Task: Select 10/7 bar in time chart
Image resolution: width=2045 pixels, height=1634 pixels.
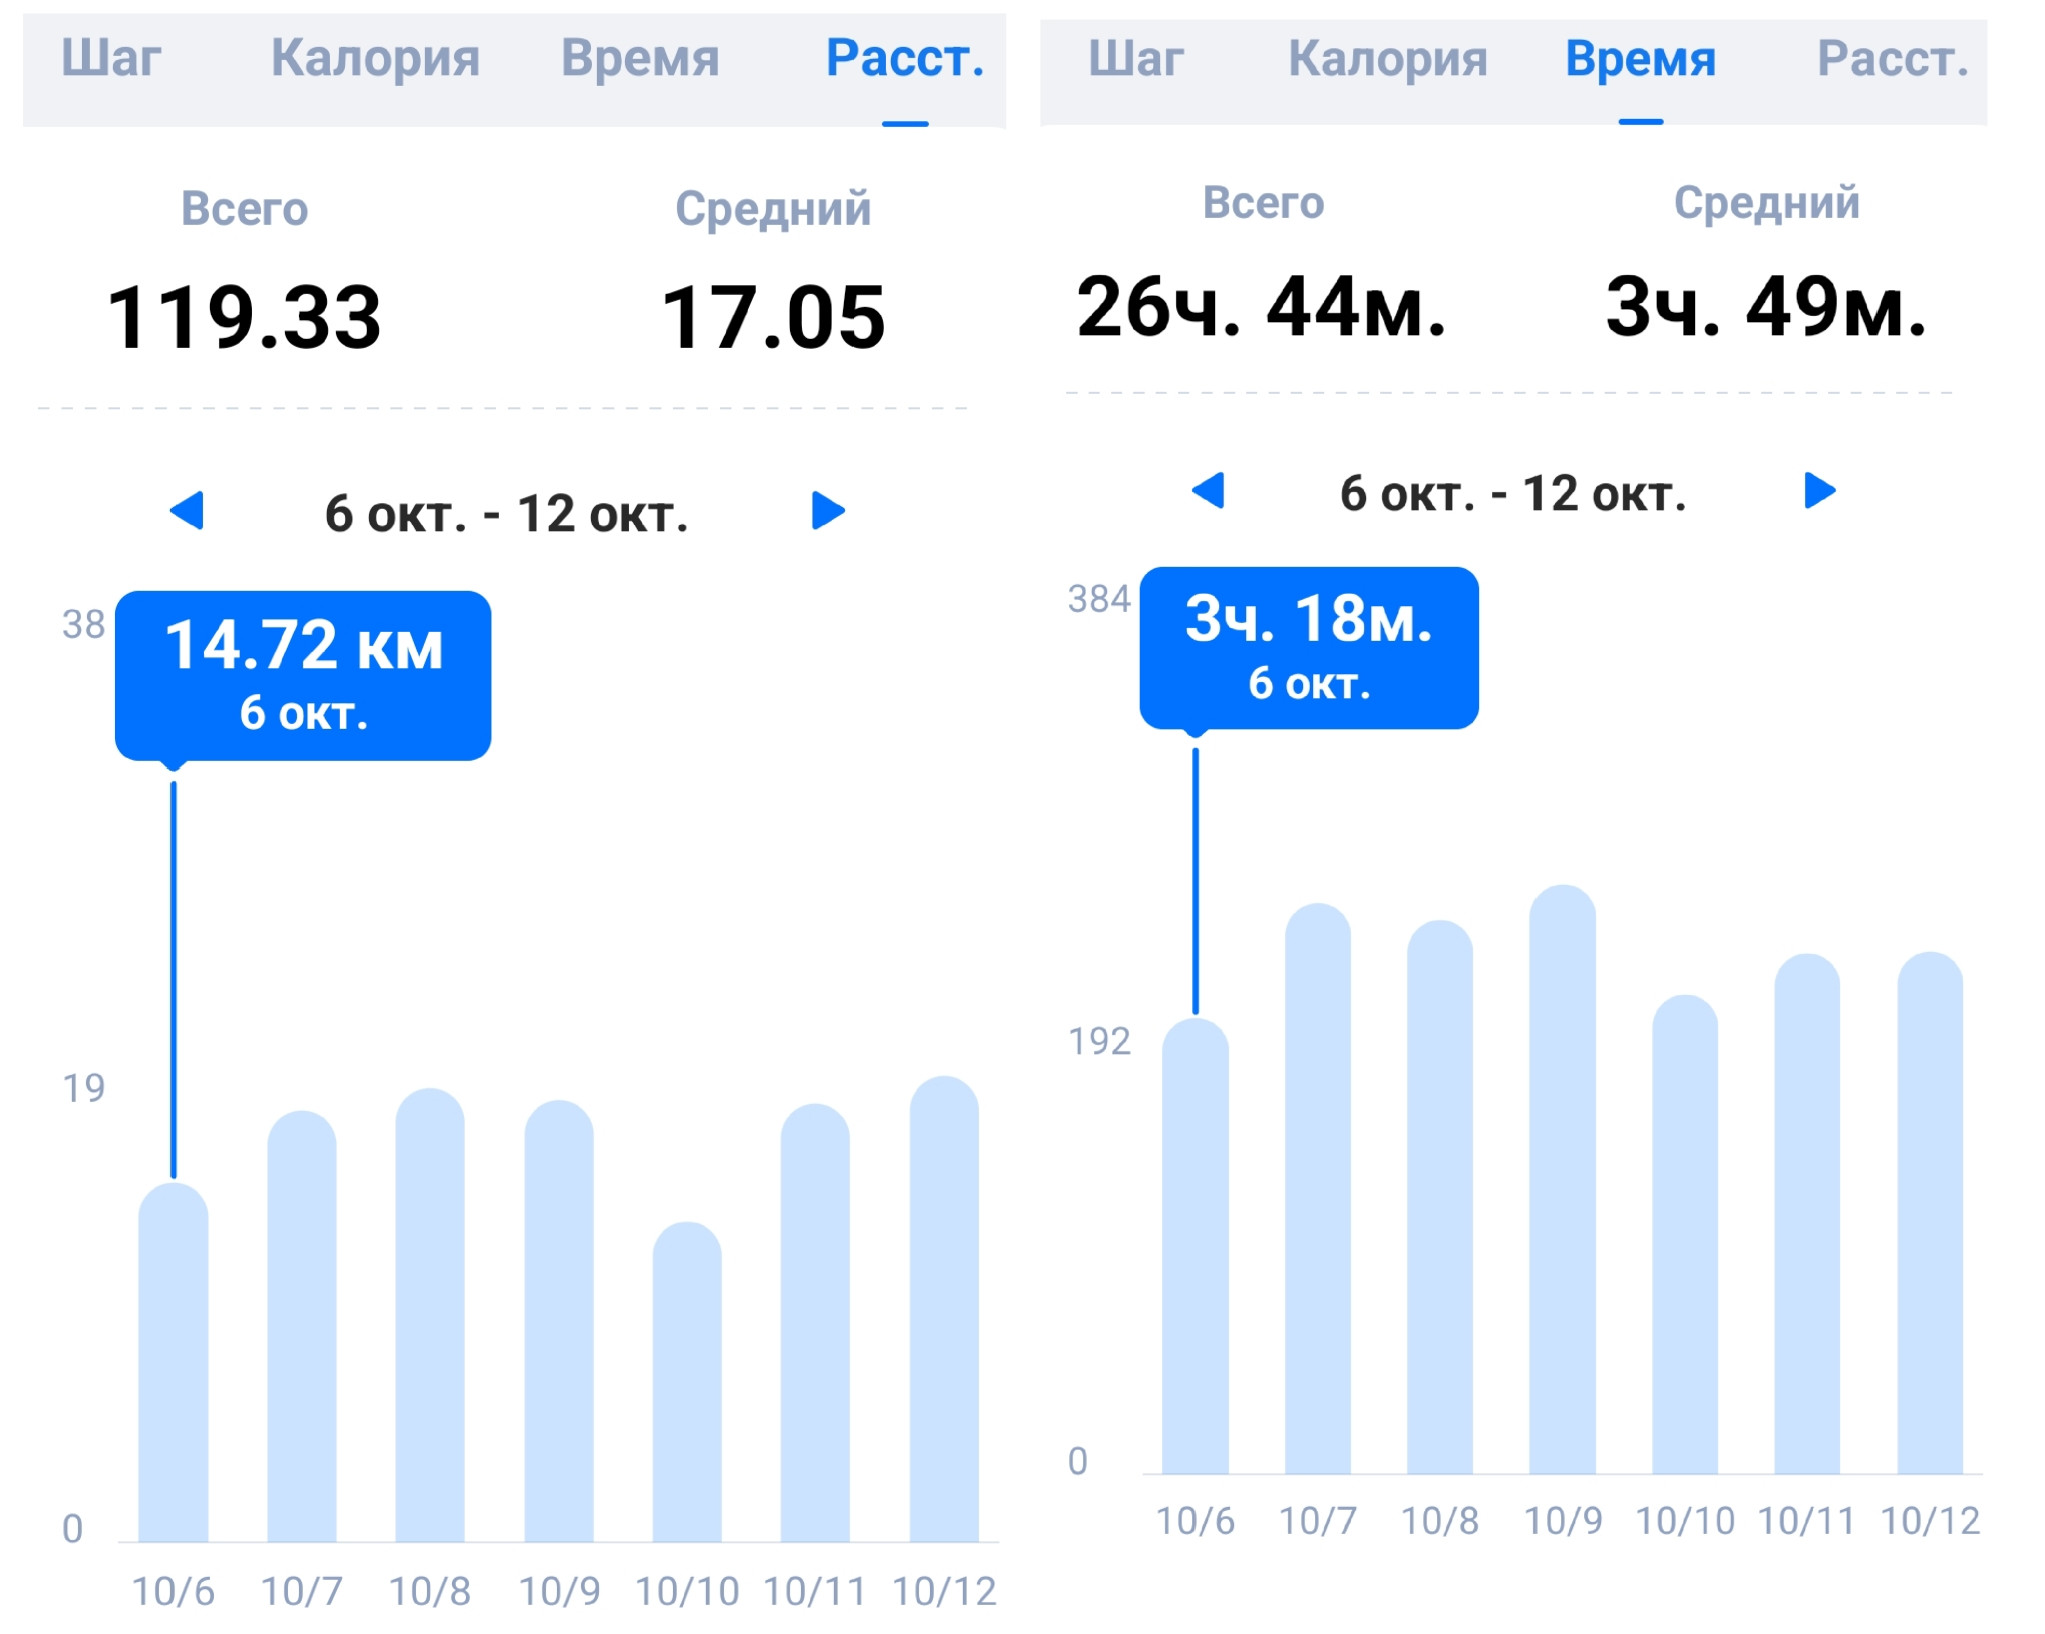Action: [1318, 1188]
